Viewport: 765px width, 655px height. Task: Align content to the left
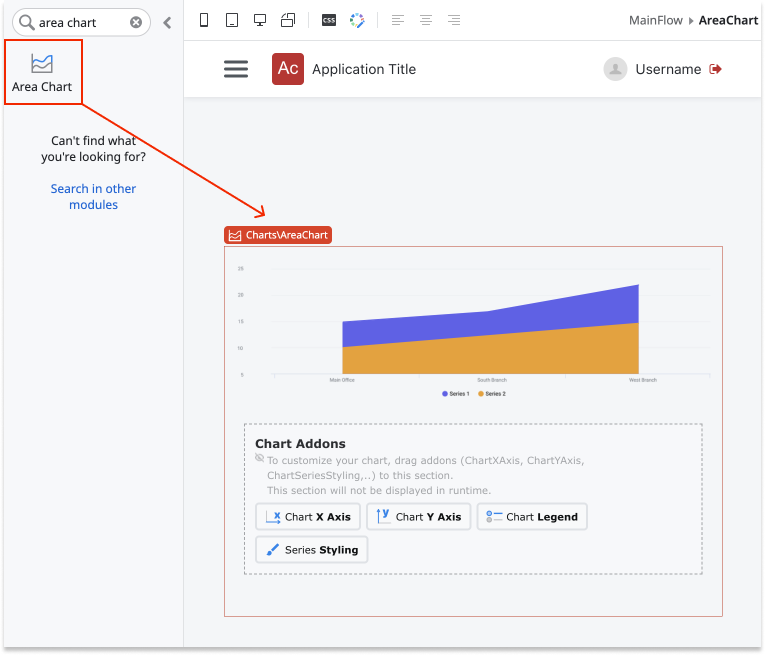tap(398, 20)
